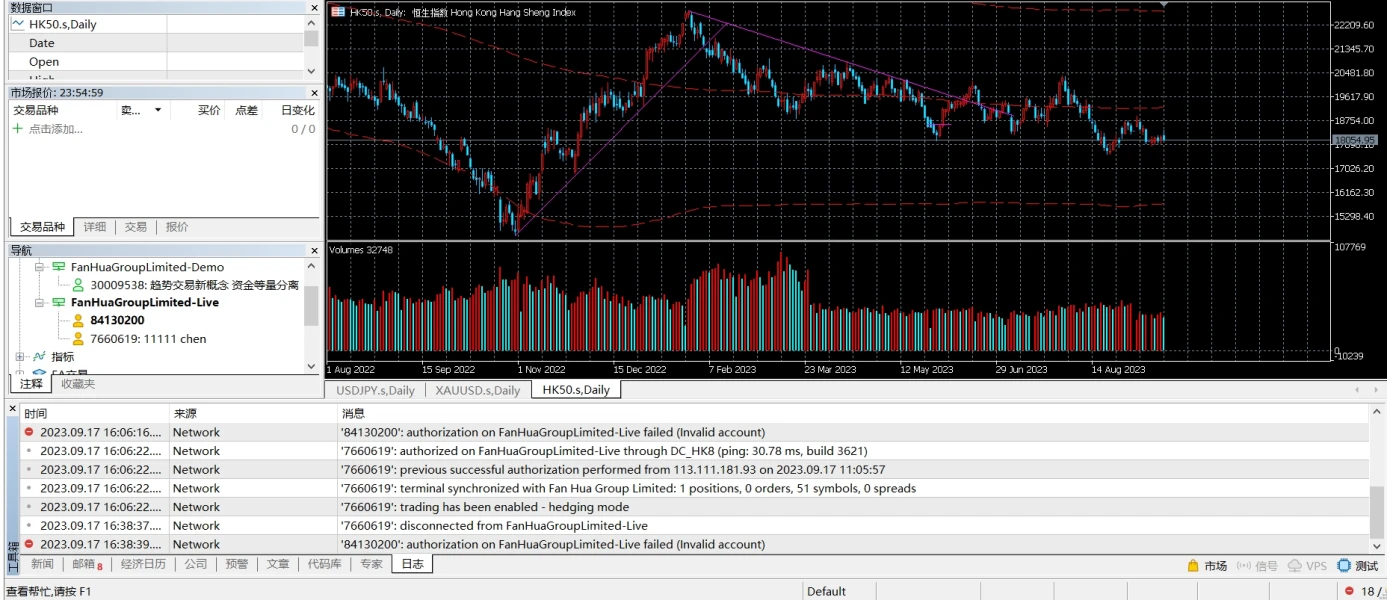Screen dimensions: 1387x600
Task: Close the 导航 navigator panel
Action: (x=313, y=250)
